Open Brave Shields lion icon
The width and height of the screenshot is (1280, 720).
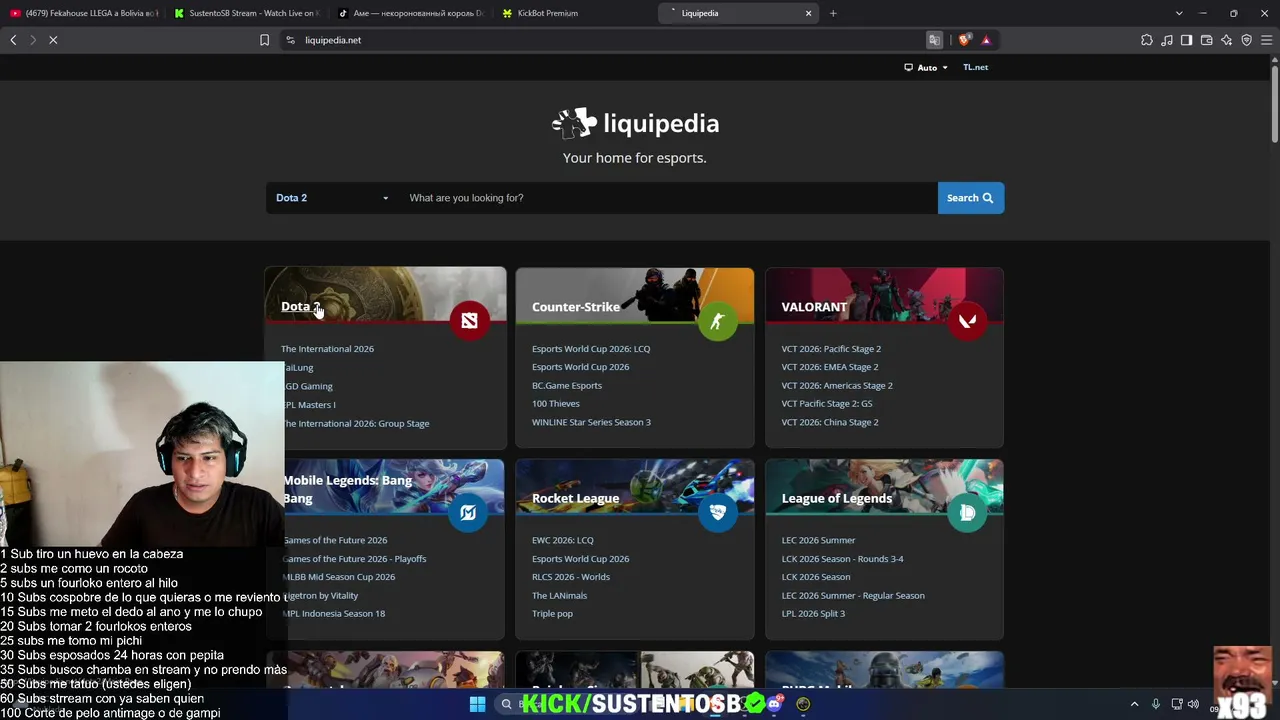964,40
